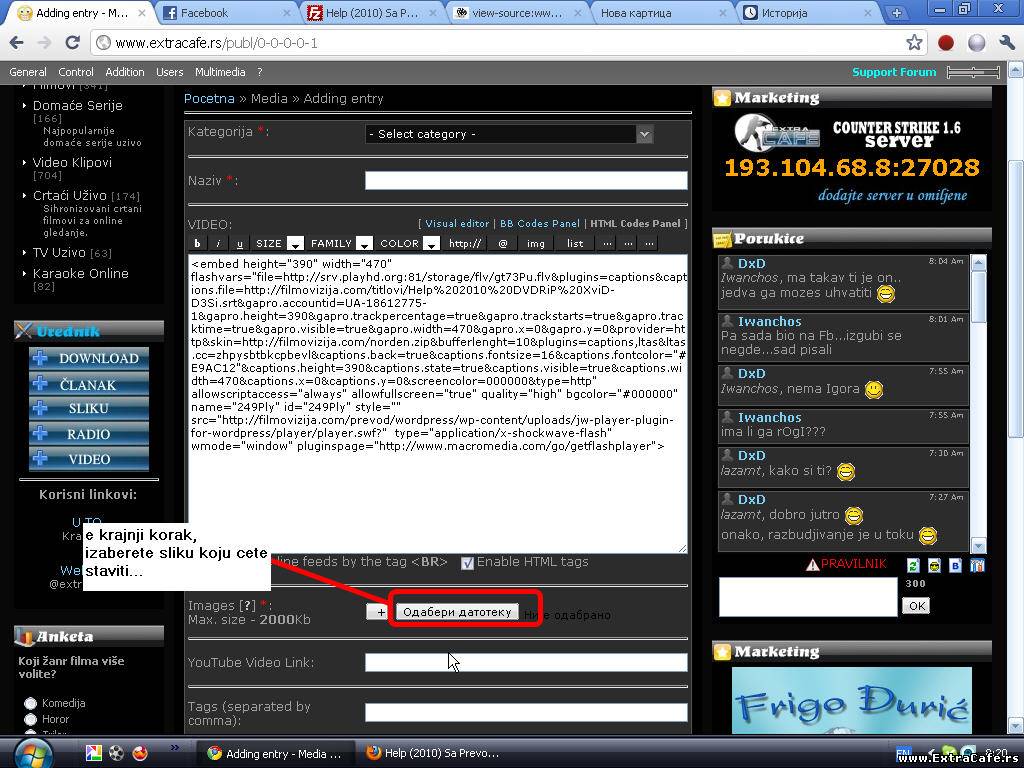Toggle the Enable HTML tags checkbox
This screenshot has height=768, width=1024.
[467, 563]
